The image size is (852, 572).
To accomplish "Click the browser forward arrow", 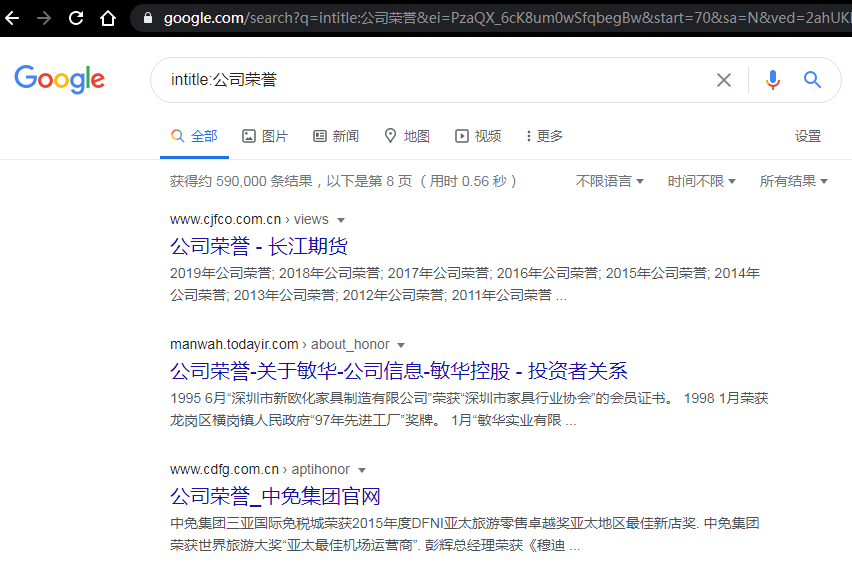I will [x=44, y=18].
